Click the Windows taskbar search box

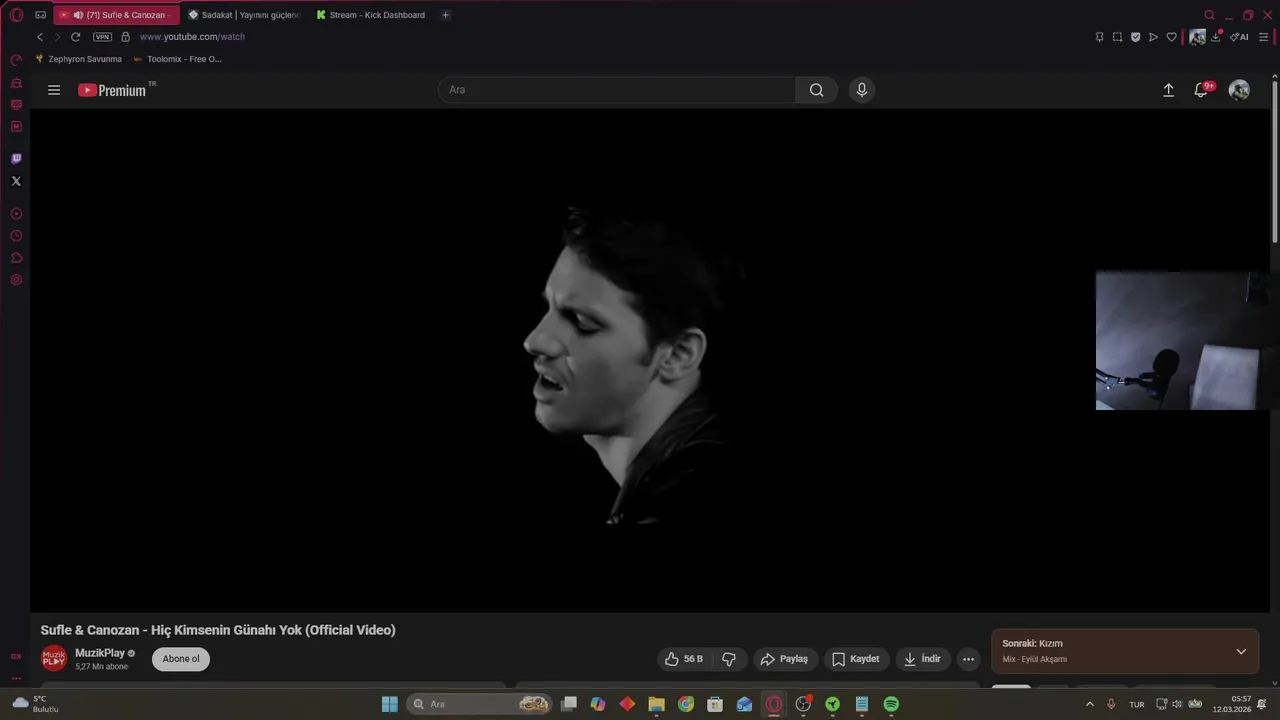point(480,704)
